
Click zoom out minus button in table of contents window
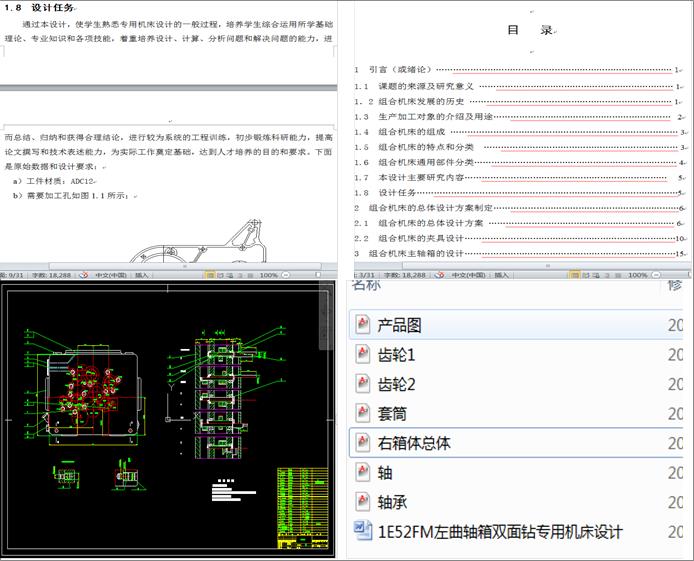pyautogui.click(x=656, y=275)
